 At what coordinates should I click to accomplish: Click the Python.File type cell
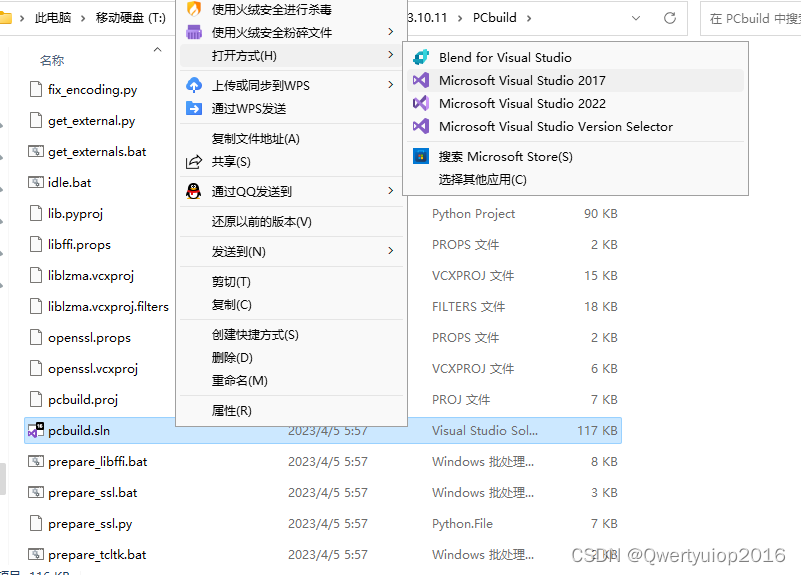tap(462, 523)
